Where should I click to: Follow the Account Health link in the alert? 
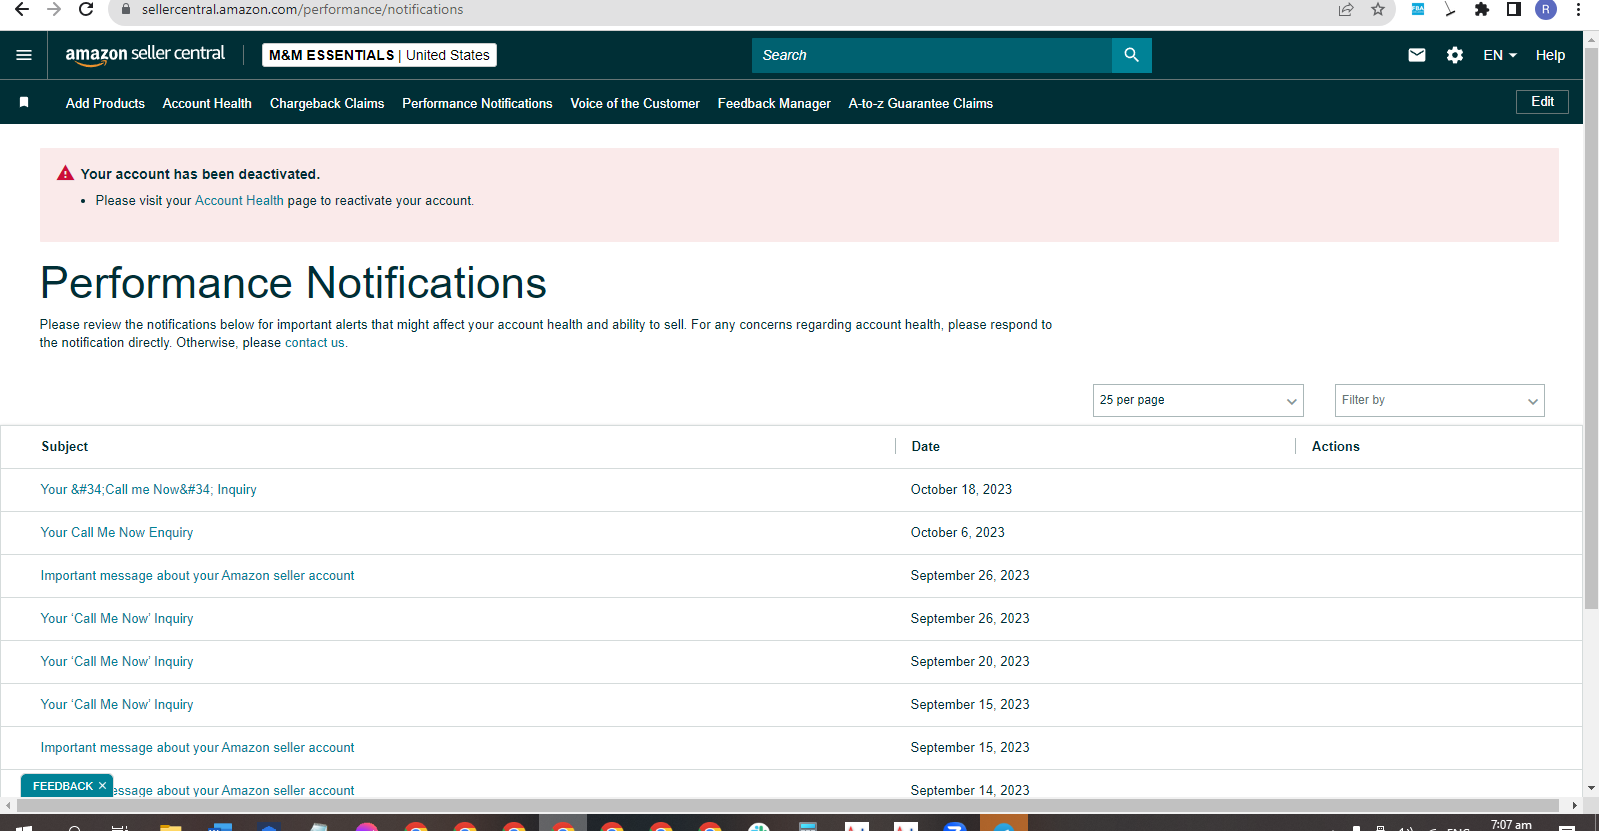point(239,200)
